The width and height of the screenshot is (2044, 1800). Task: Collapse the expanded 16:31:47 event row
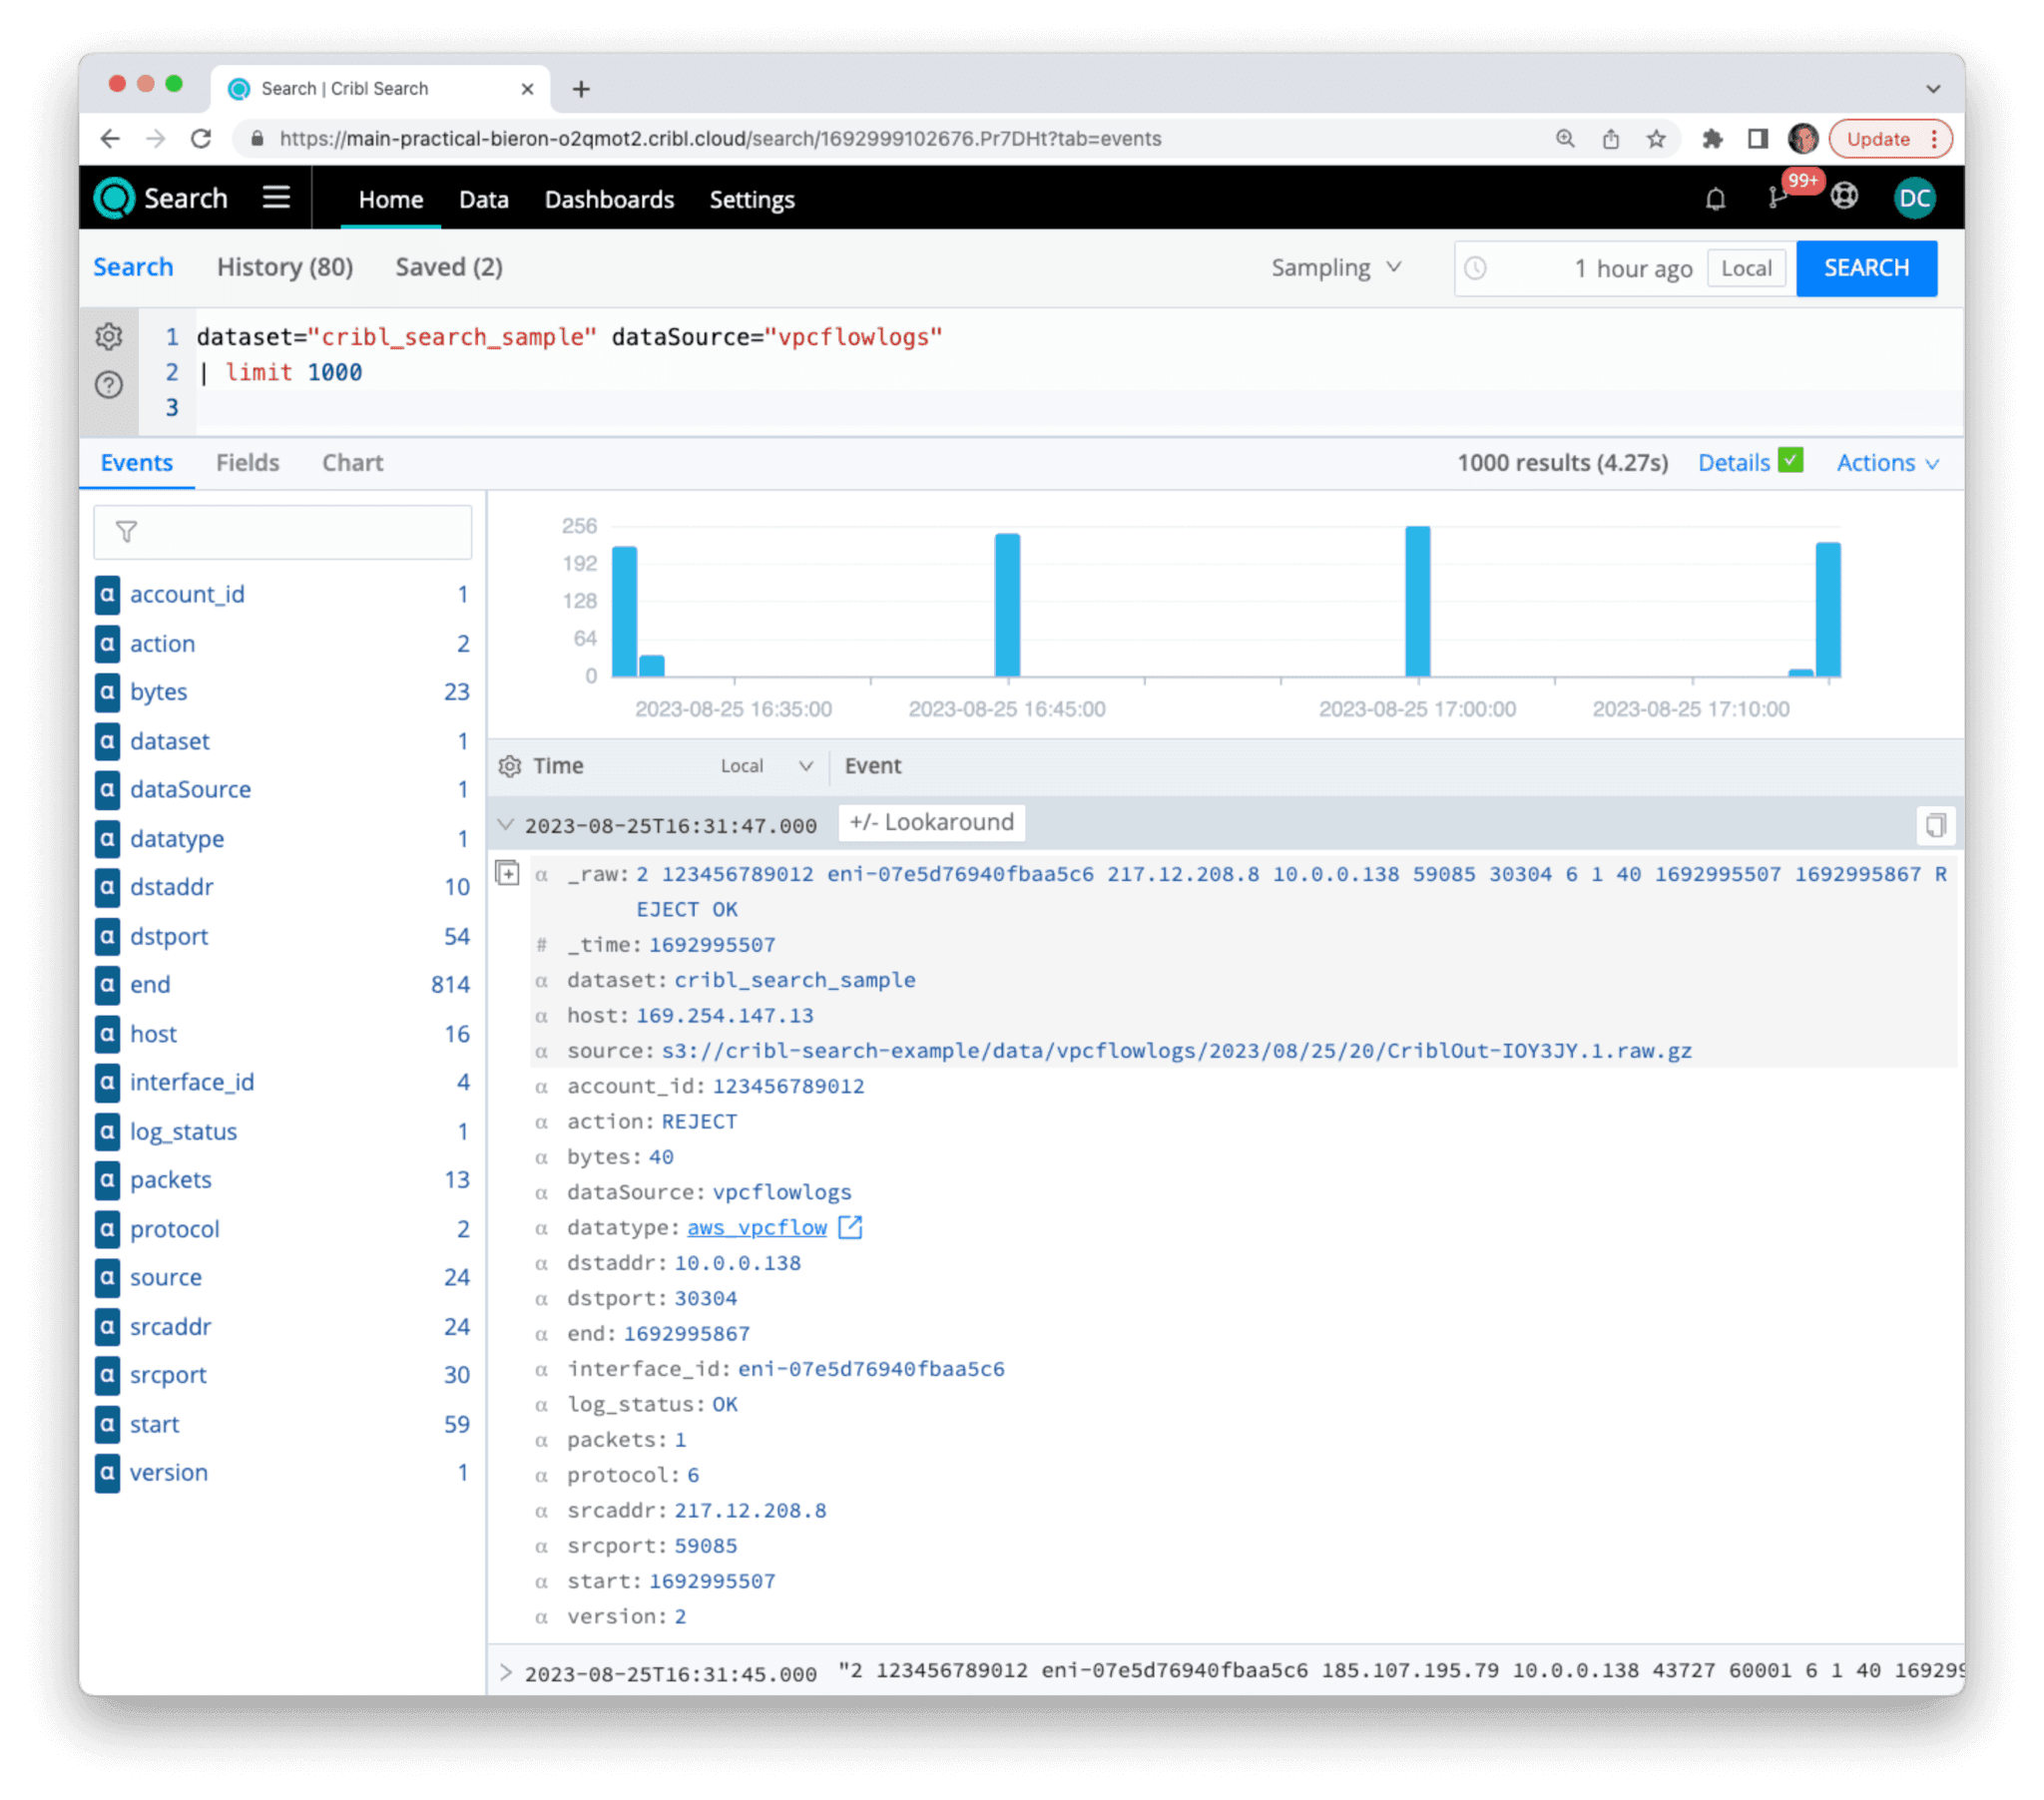point(506,825)
